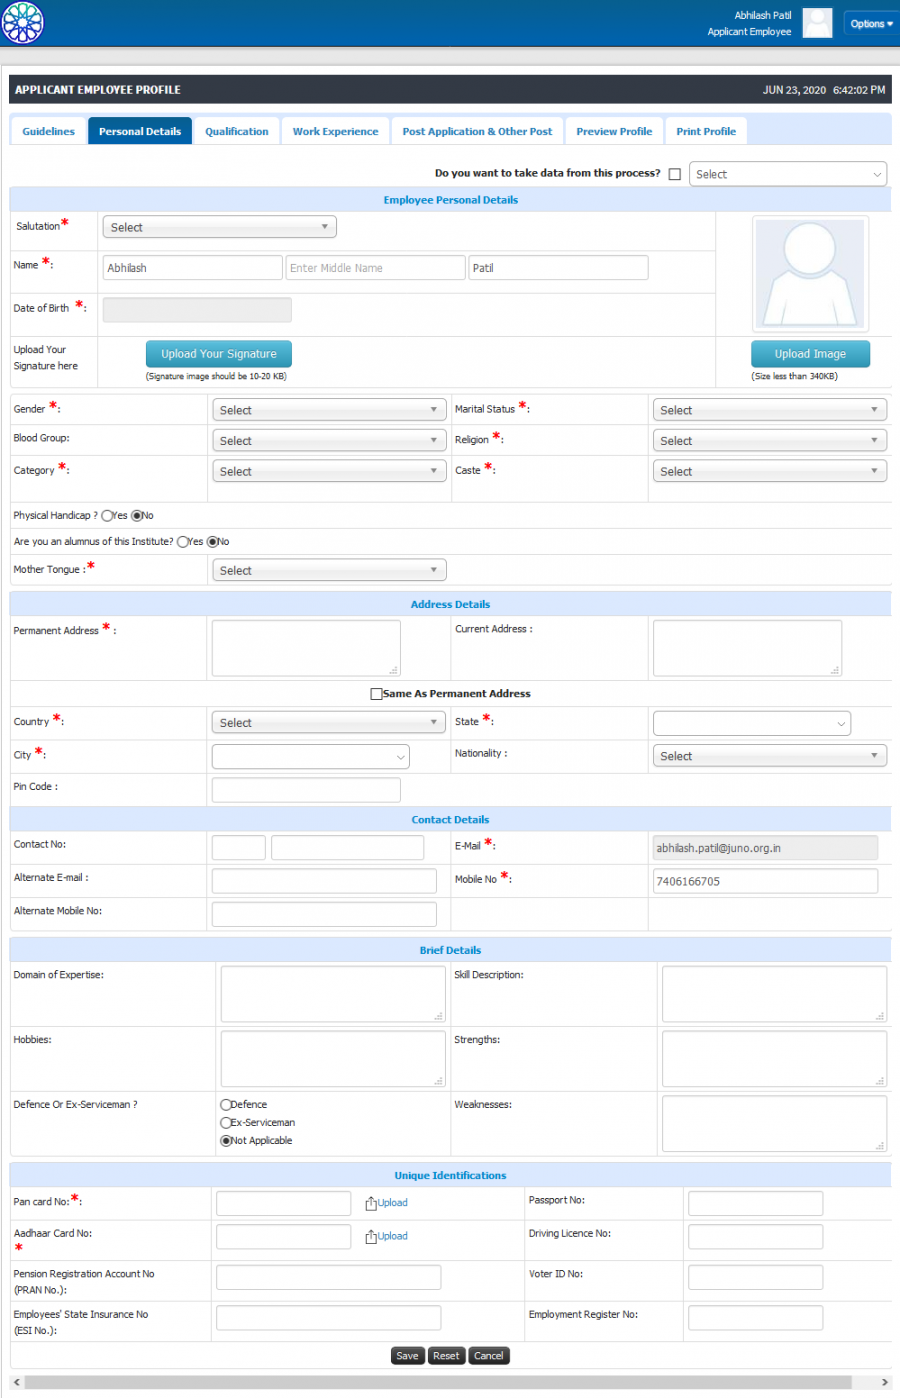This screenshot has height=1398, width=900.
Task: Open the Work Experience tab
Action: [336, 131]
